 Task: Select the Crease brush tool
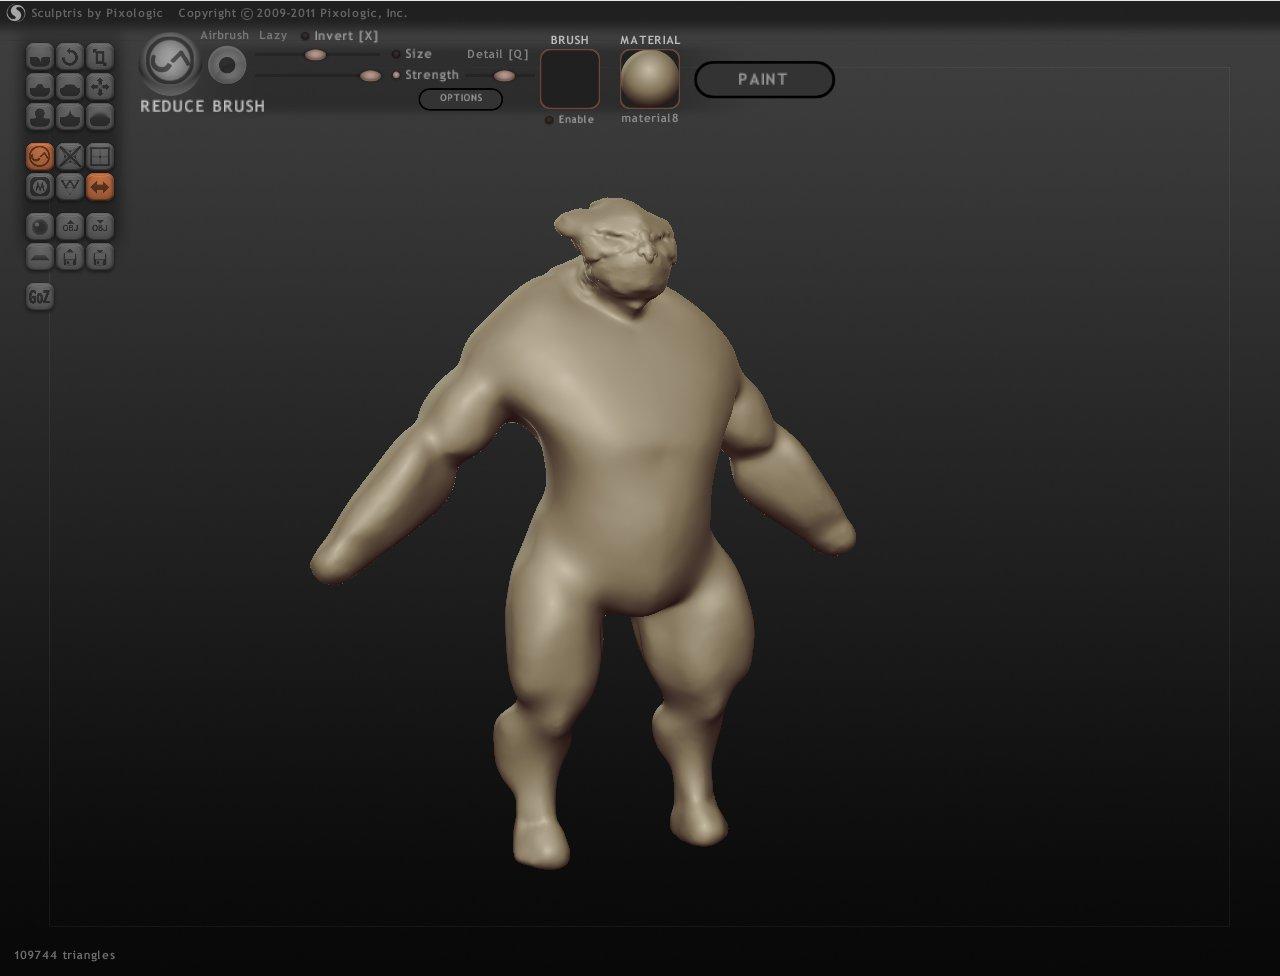click(39, 56)
